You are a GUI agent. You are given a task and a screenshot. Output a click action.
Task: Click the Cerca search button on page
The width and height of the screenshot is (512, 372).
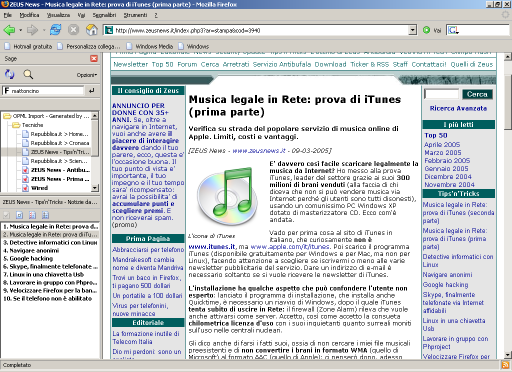pos(477,94)
